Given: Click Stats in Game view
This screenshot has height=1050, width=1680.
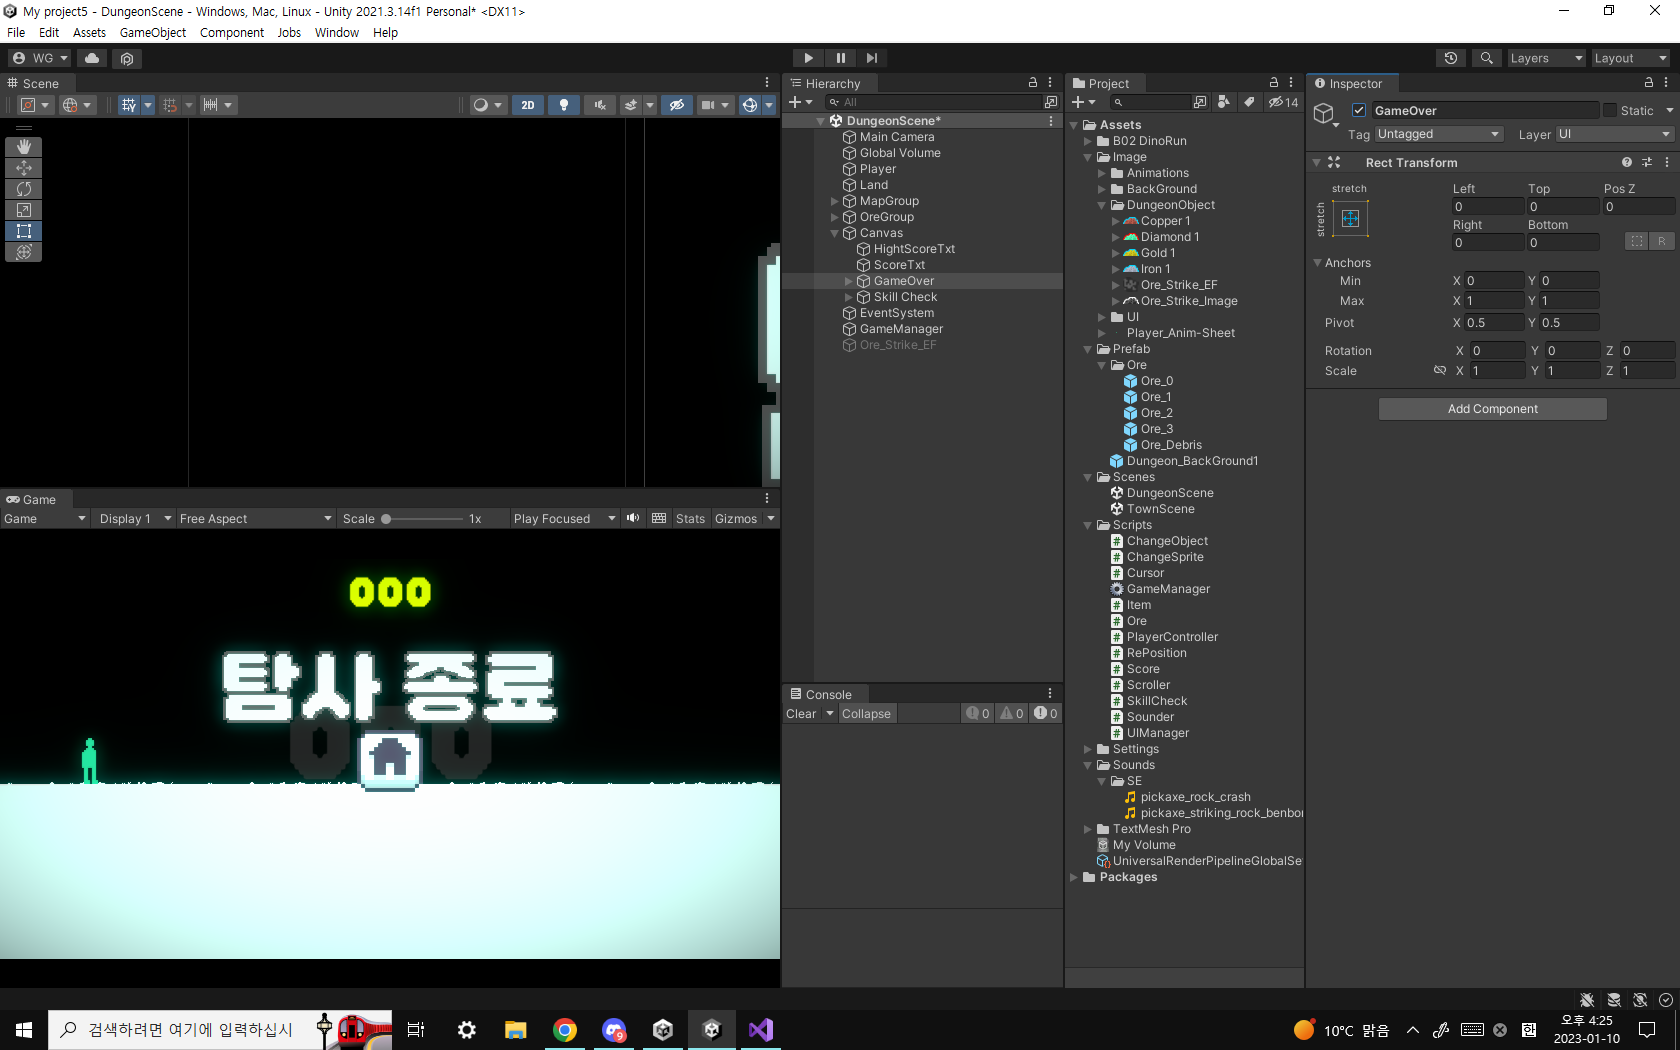Looking at the screenshot, I should pos(690,519).
